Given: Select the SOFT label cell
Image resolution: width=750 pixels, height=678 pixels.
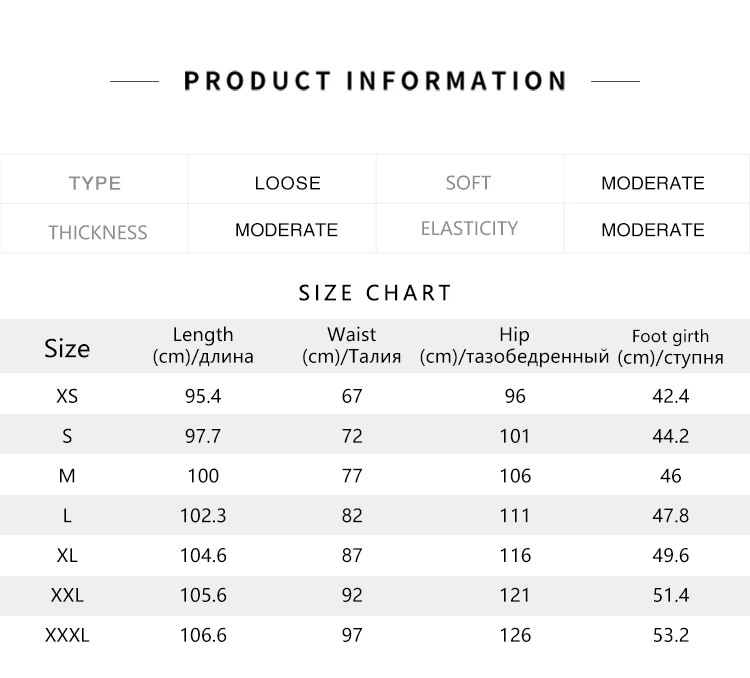Looking at the screenshot, I should pos(470,179).
